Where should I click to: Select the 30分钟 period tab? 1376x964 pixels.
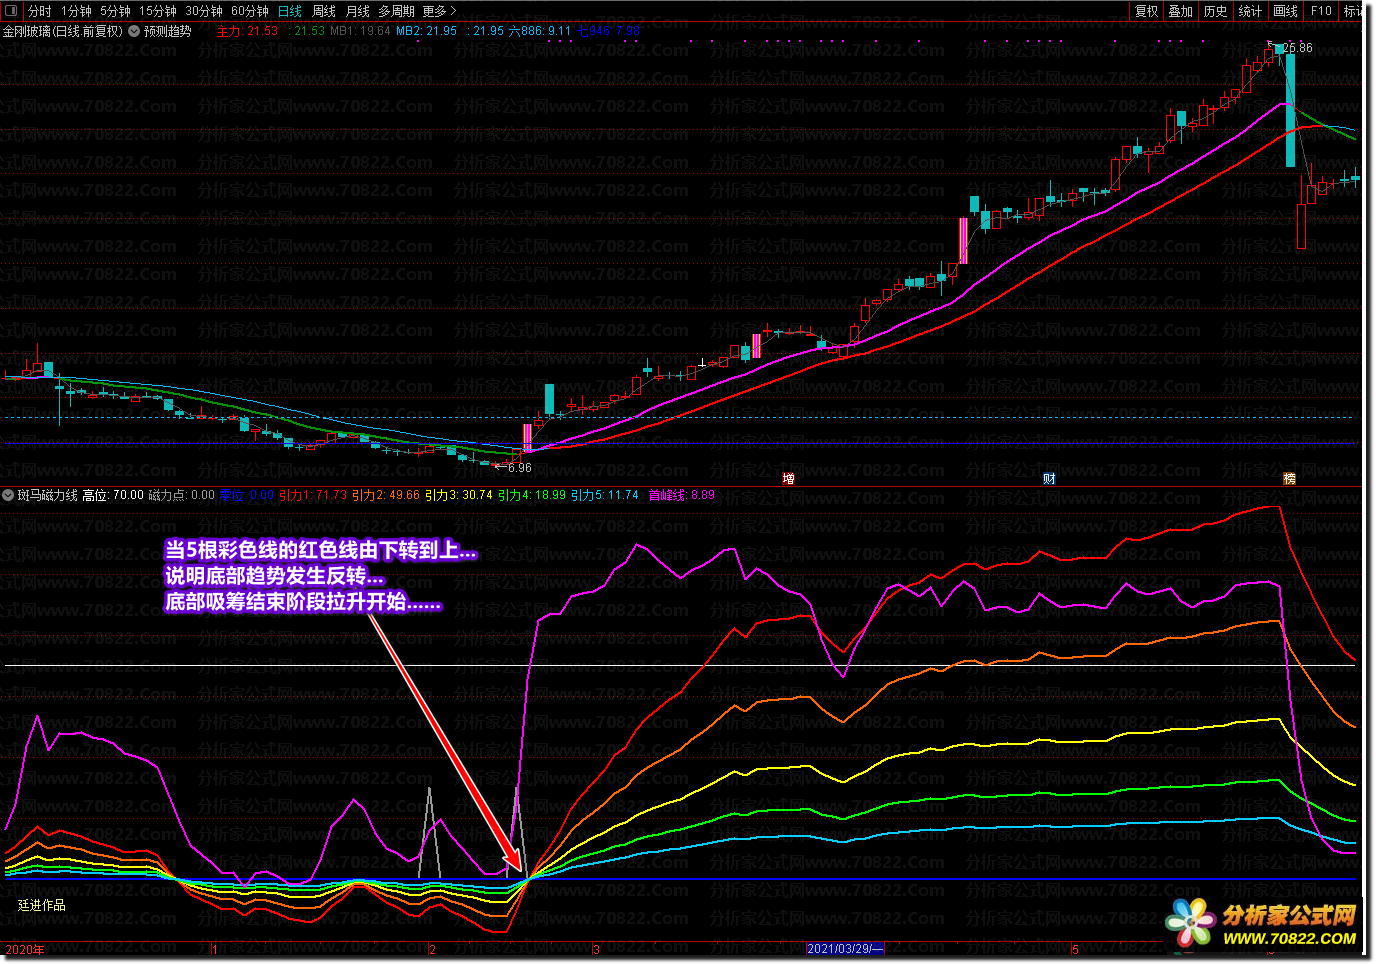[x=204, y=11]
